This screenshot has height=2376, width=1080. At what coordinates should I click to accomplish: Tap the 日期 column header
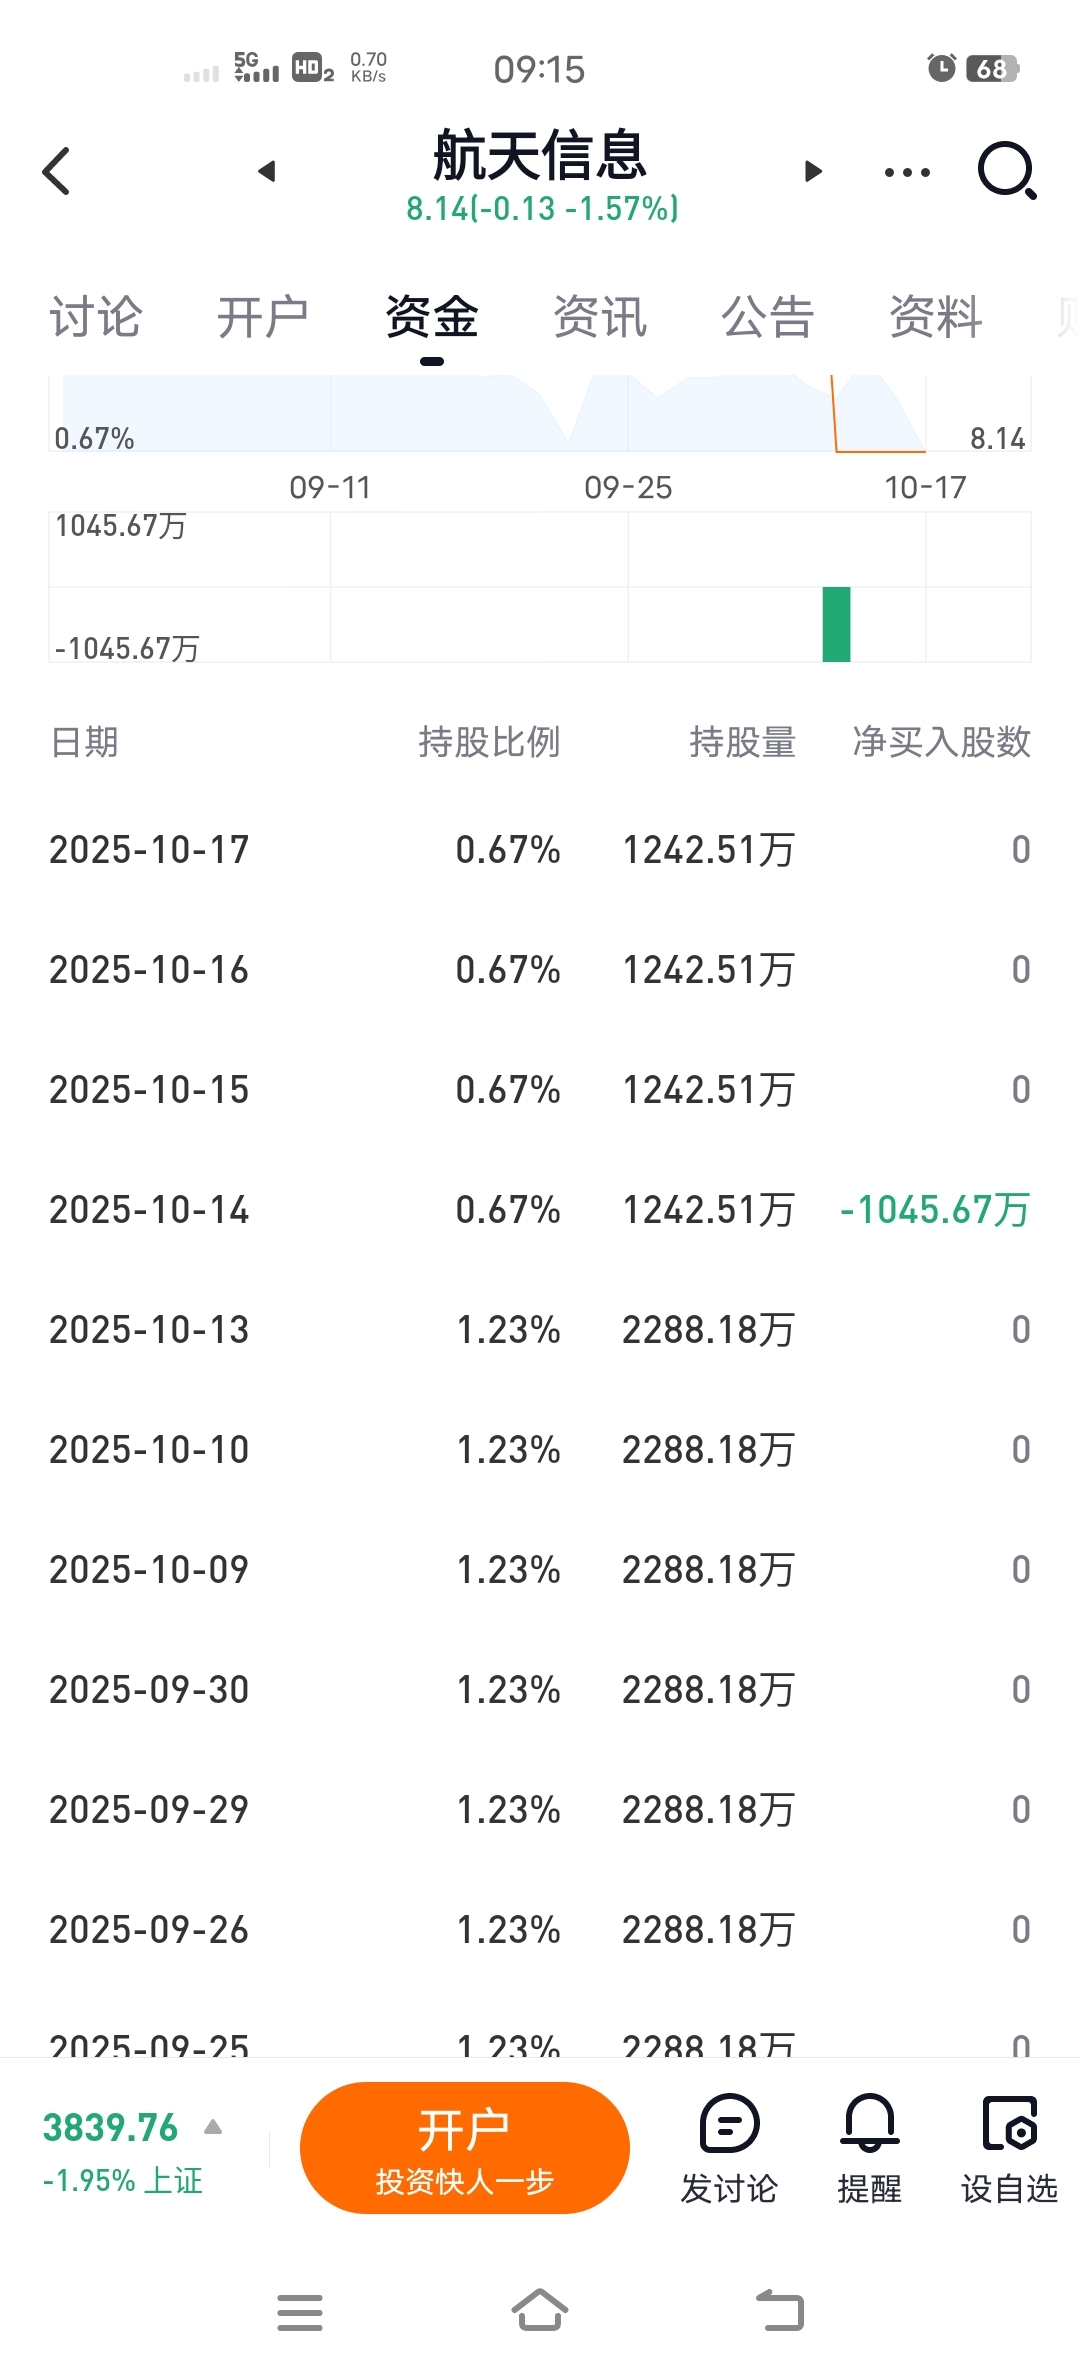click(x=85, y=742)
